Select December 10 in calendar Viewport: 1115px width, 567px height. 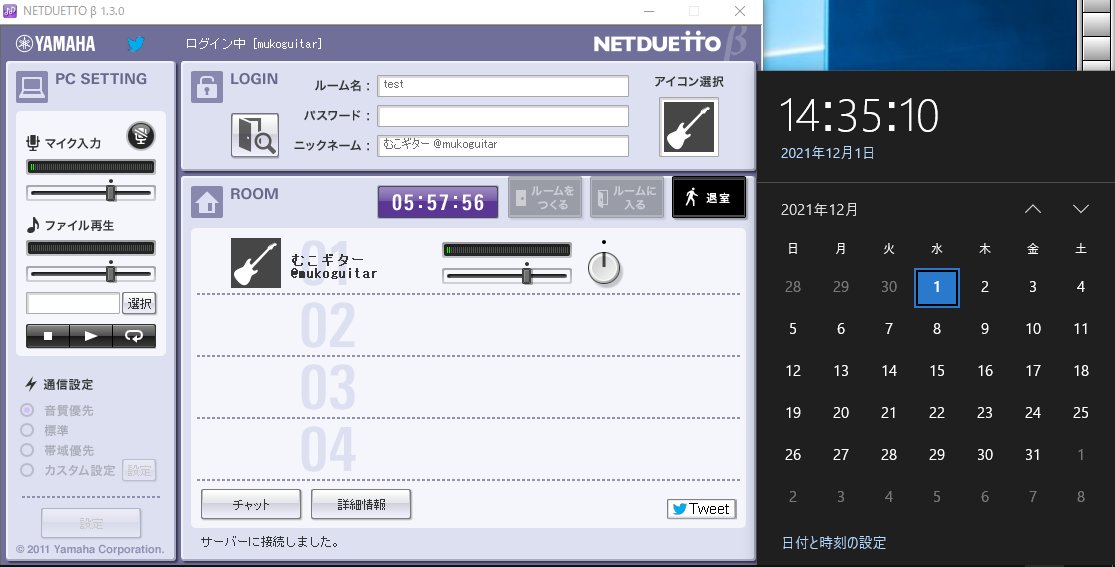click(1033, 329)
